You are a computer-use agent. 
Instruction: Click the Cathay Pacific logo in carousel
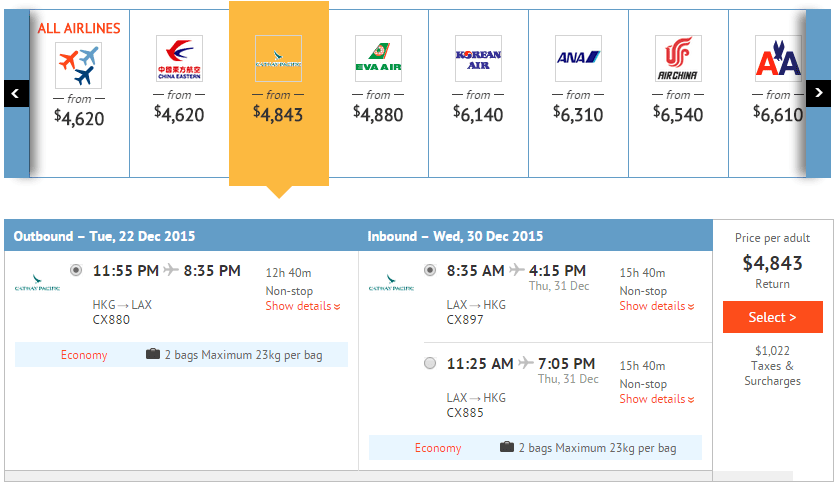(x=278, y=59)
